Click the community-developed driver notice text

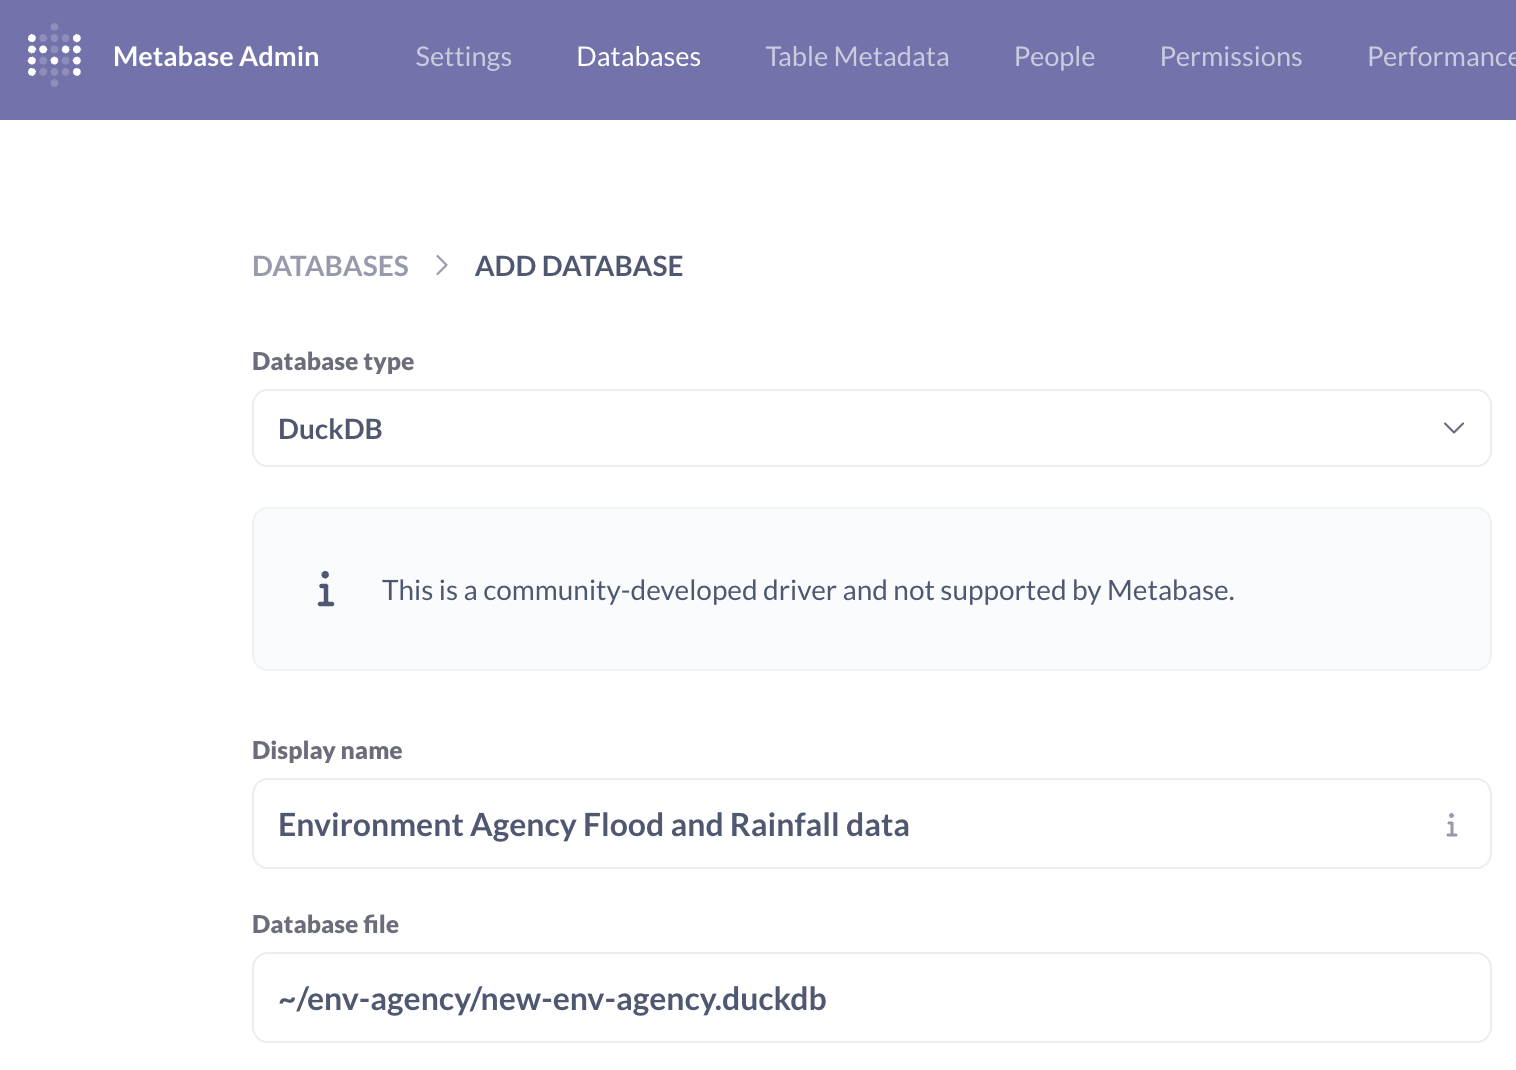click(x=808, y=590)
